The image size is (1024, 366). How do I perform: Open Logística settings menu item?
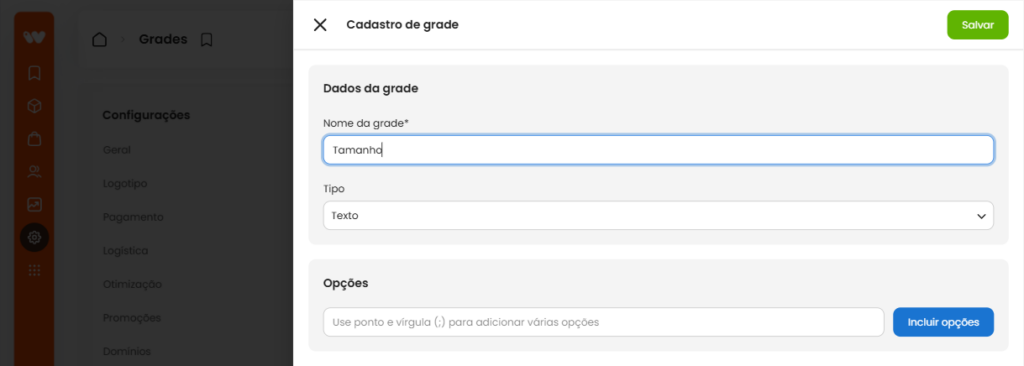tap(125, 250)
